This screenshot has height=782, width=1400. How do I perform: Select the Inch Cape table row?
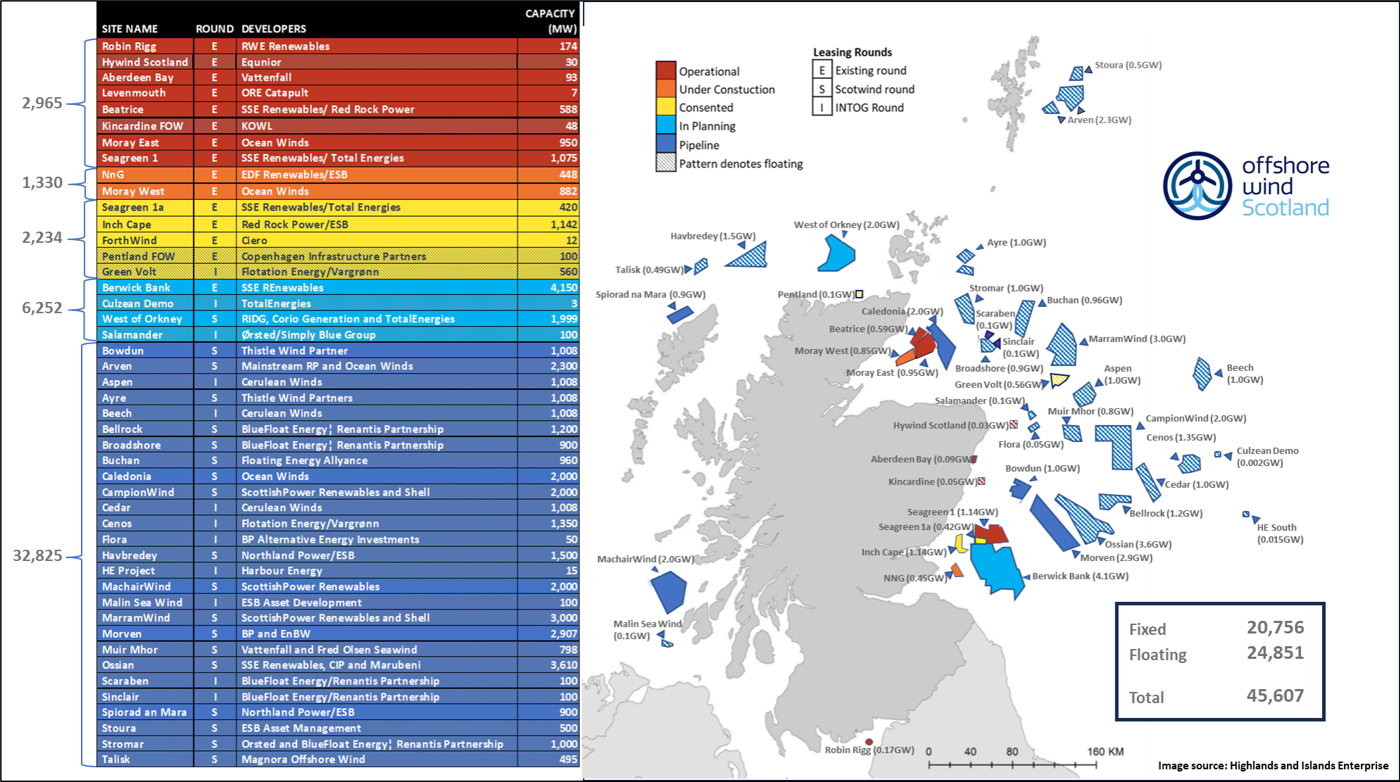click(300, 224)
